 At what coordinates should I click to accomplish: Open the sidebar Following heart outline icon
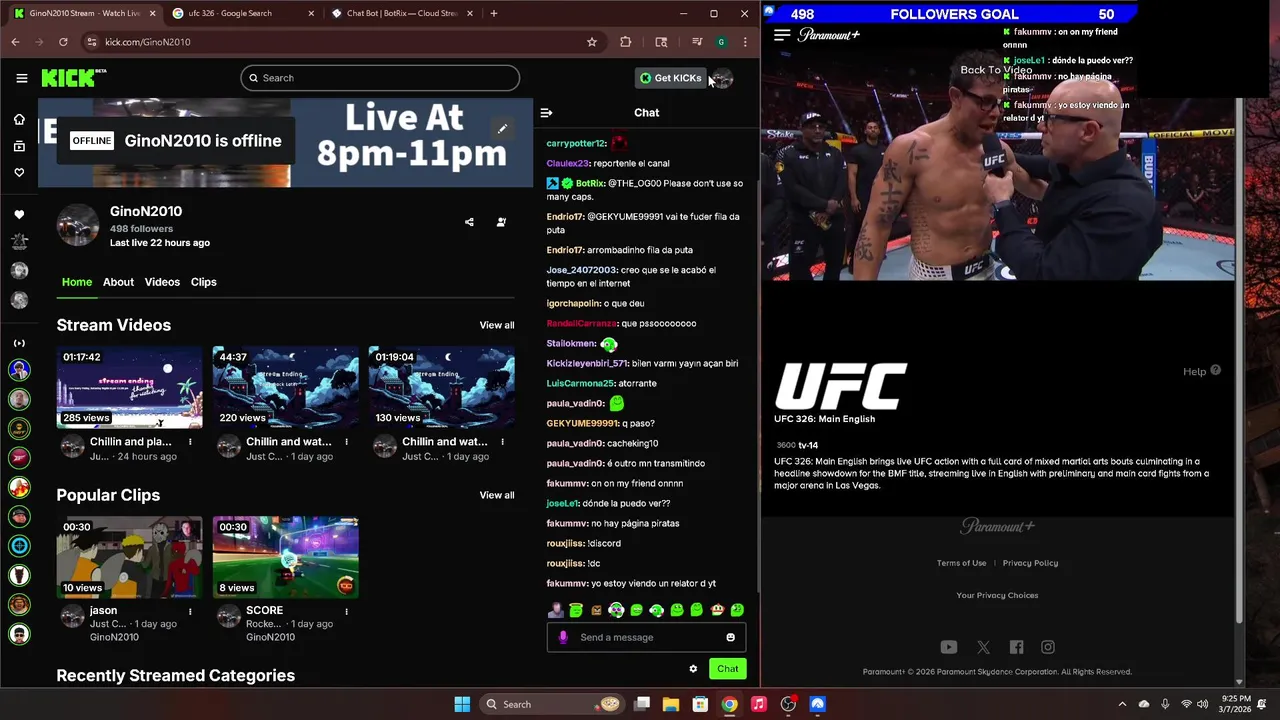[x=19, y=172]
